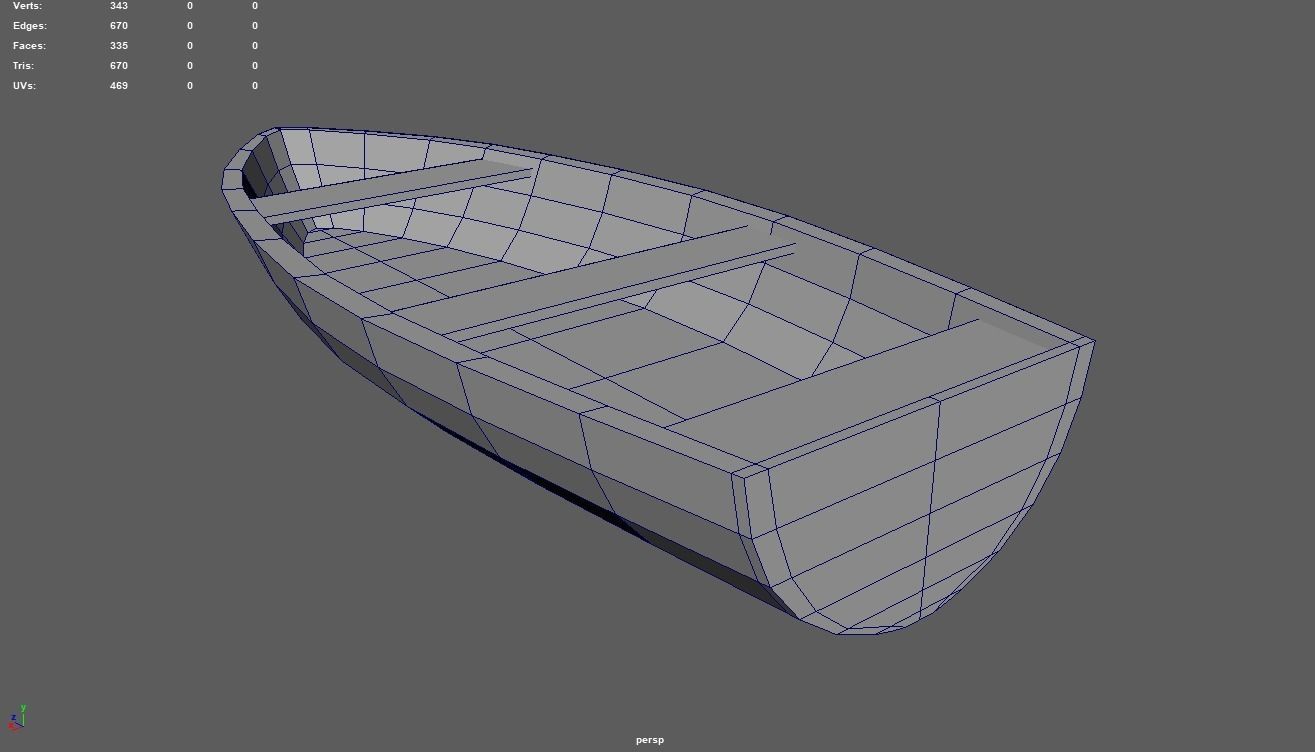The image size is (1315, 752).
Task: Click the view axis gizmo icon
Action: [x=17, y=718]
